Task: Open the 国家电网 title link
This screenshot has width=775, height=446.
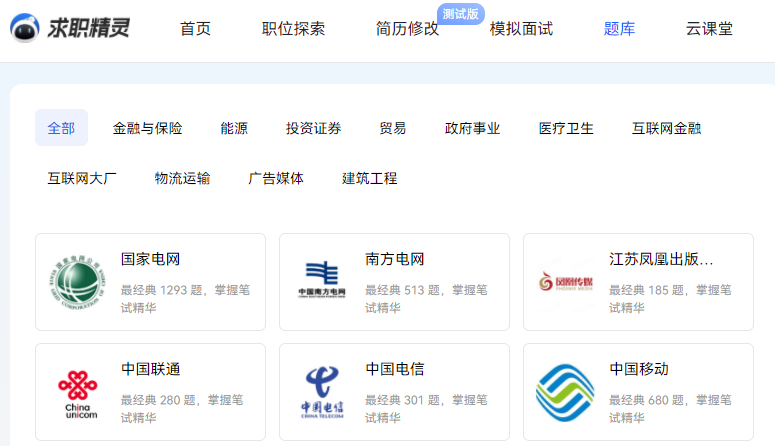Action: (x=150, y=259)
